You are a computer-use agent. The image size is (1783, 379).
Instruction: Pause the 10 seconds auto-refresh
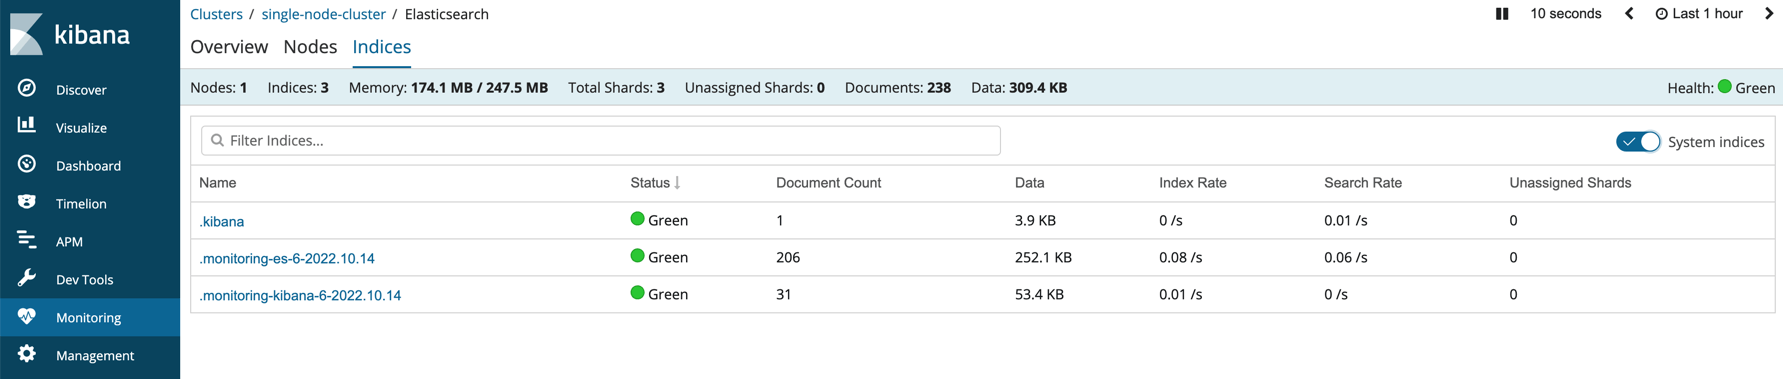click(x=1501, y=14)
